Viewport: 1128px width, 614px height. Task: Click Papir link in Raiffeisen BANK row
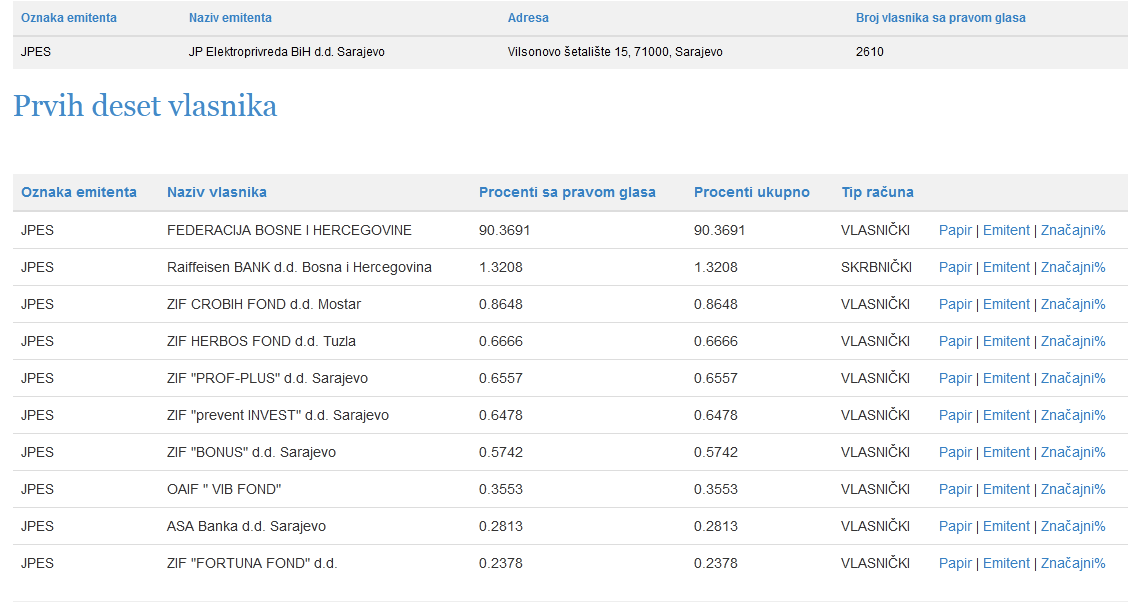[x=955, y=267]
